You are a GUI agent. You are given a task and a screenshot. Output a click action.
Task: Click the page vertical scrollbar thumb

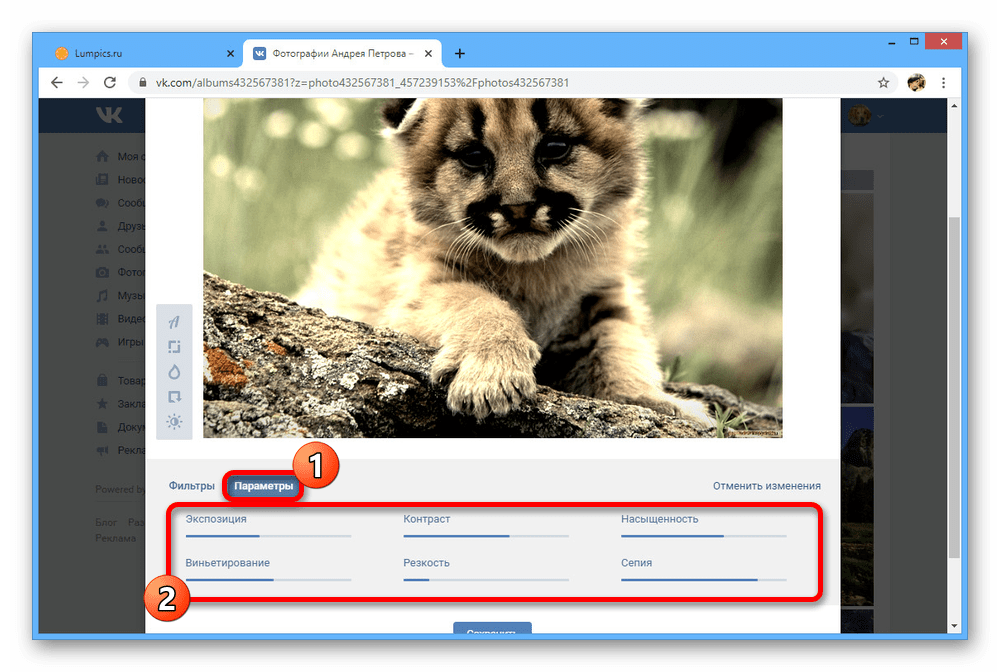click(x=954, y=388)
